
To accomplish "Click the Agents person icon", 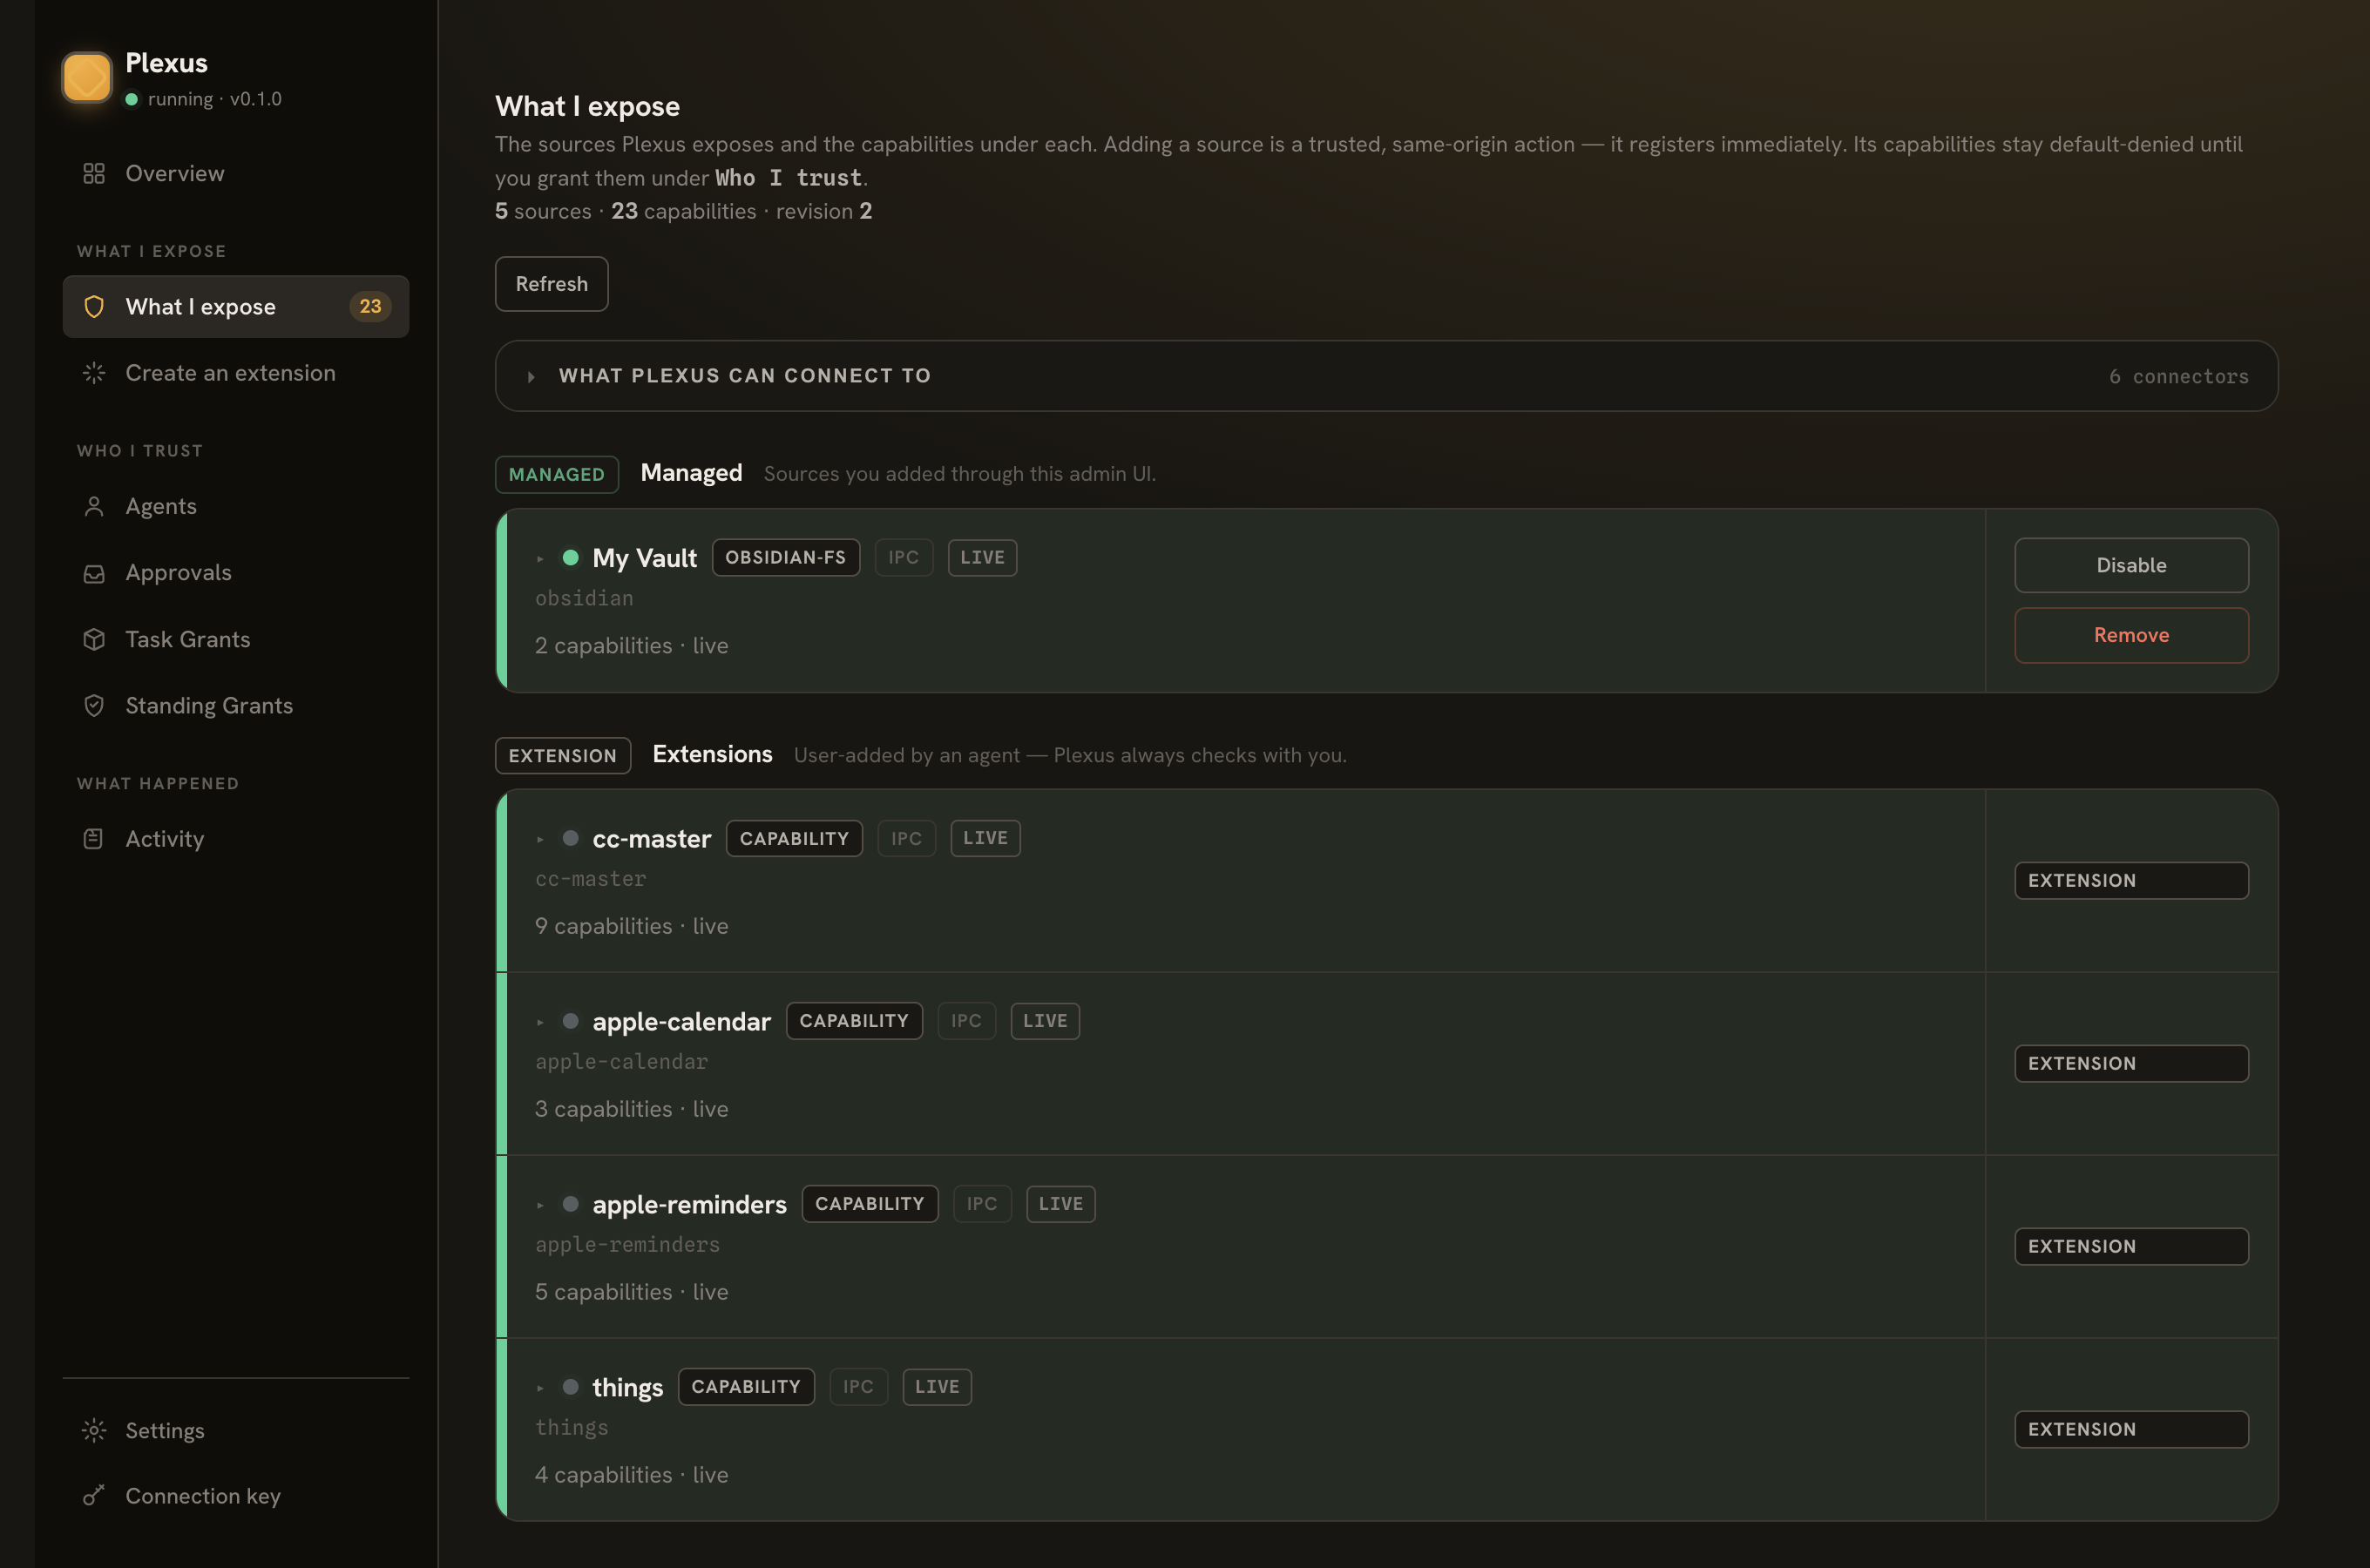I will (94, 506).
